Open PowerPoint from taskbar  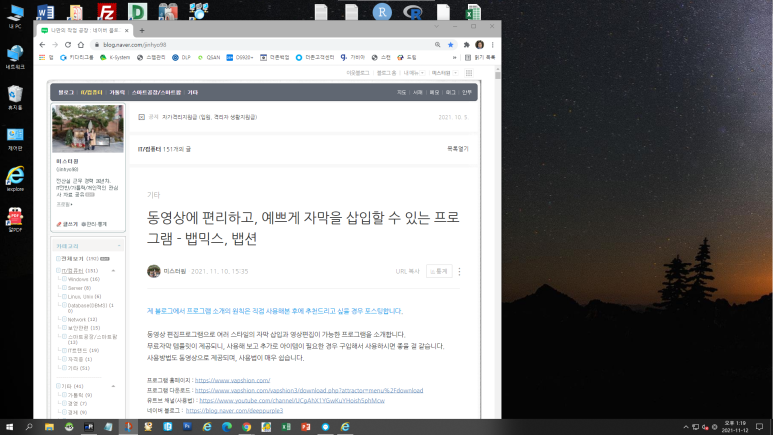point(306,427)
